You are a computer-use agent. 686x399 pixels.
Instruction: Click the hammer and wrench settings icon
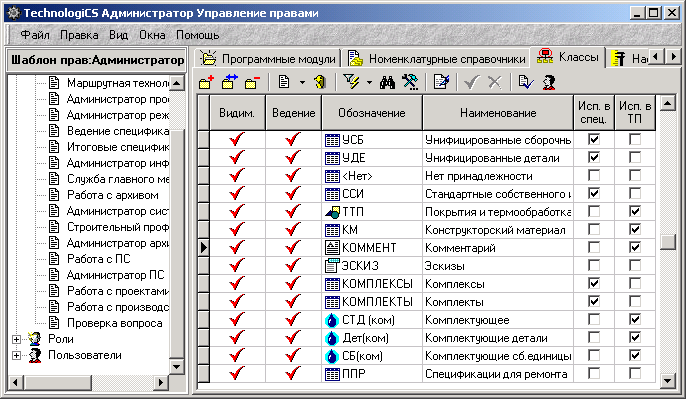tap(410, 82)
